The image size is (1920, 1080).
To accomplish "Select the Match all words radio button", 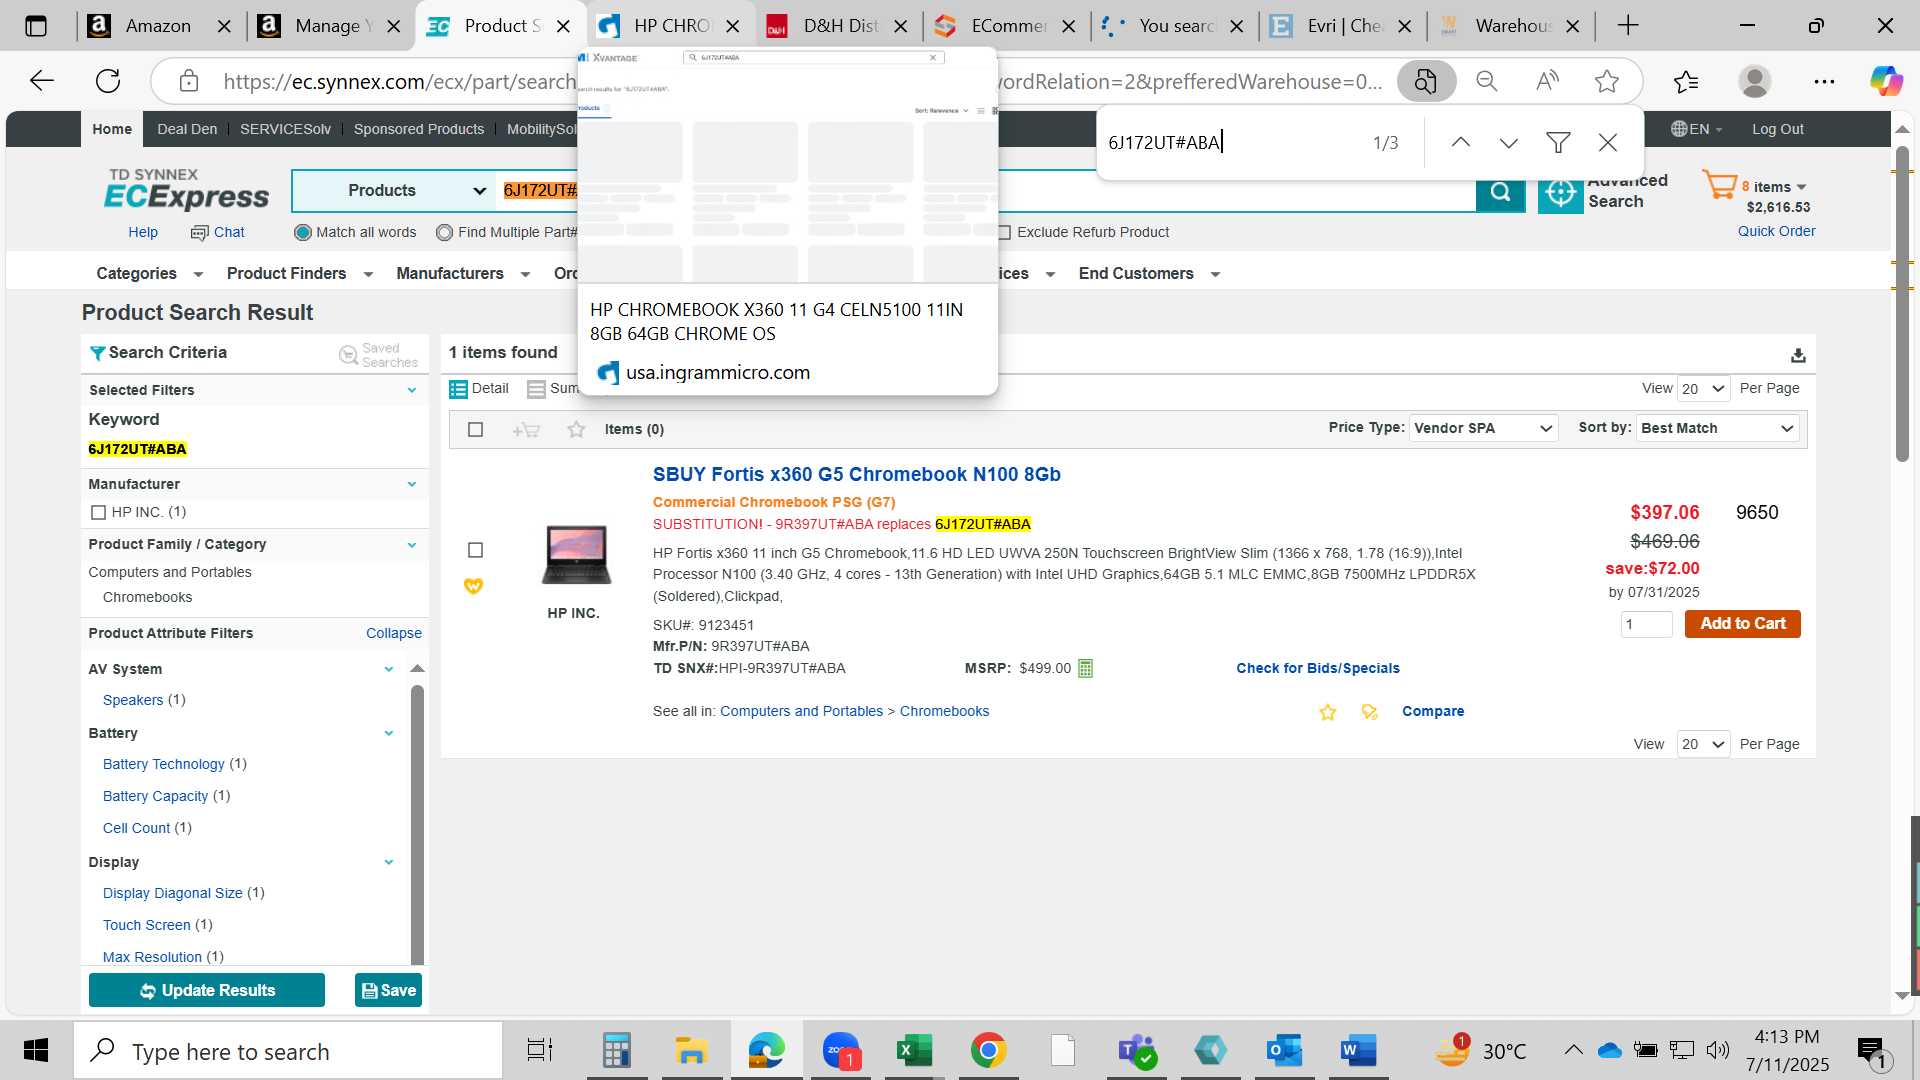I will (302, 232).
